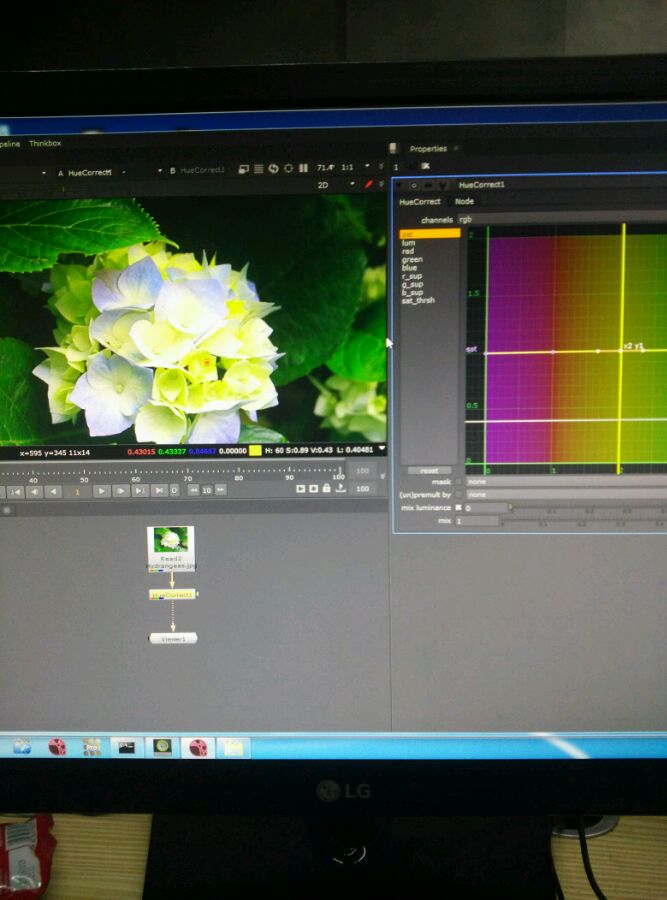
Task: Open the Thinkbox menu
Action: (x=45, y=143)
